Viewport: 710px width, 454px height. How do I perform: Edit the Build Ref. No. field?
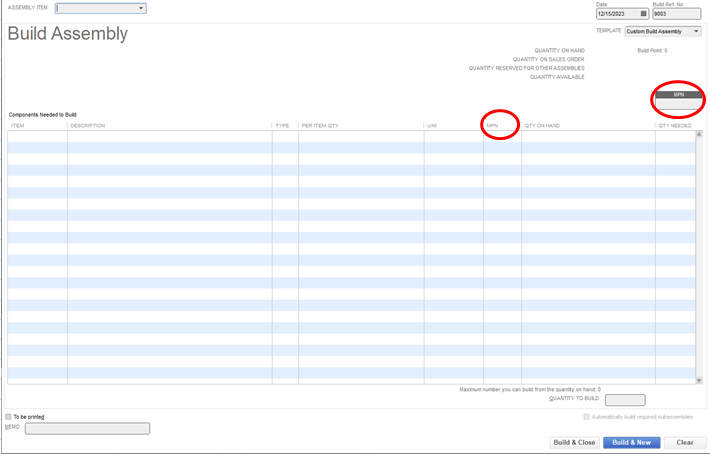(x=676, y=14)
